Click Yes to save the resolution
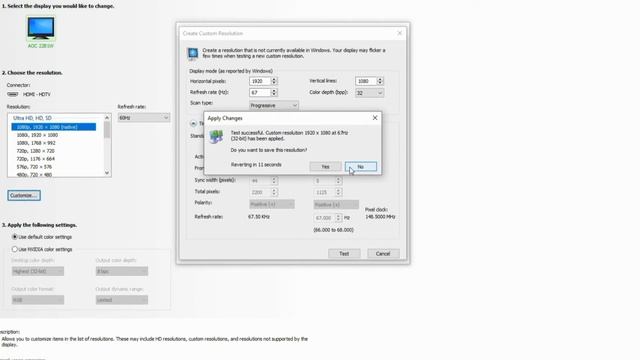Image resolution: width=640 pixels, height=360 pixels. 325,167
